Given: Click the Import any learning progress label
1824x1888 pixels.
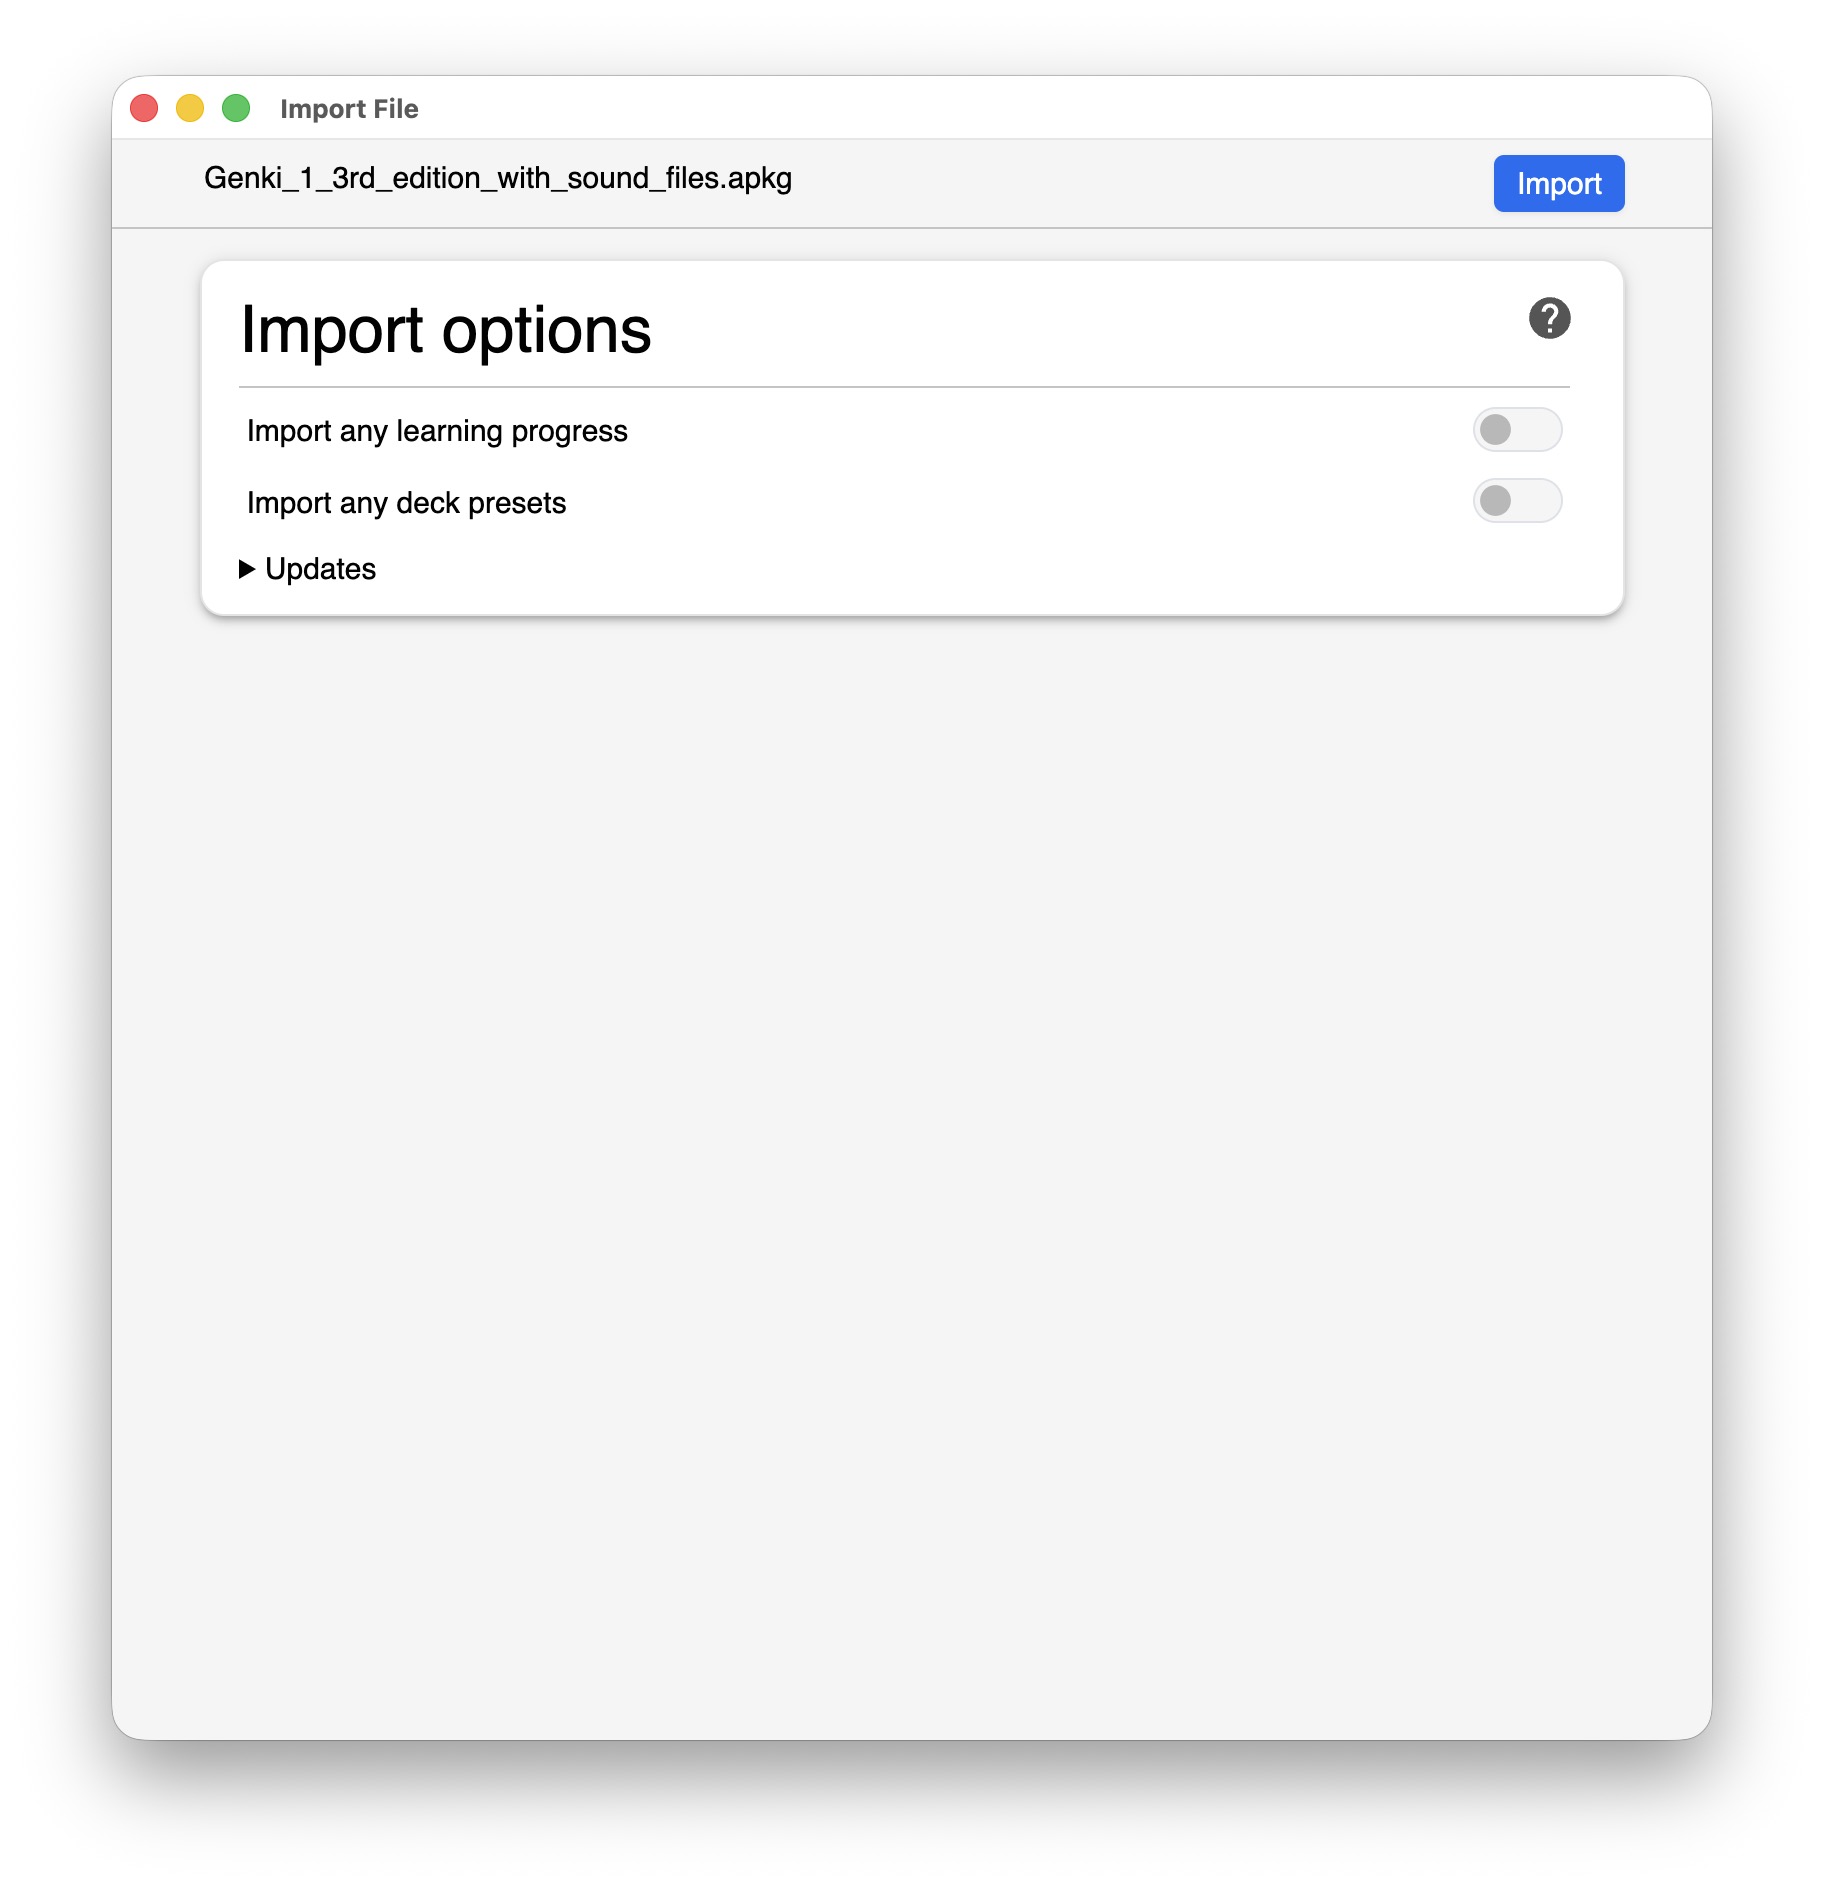Looking at the screenshot, I should pyautogui.click(x=437, y=431).
